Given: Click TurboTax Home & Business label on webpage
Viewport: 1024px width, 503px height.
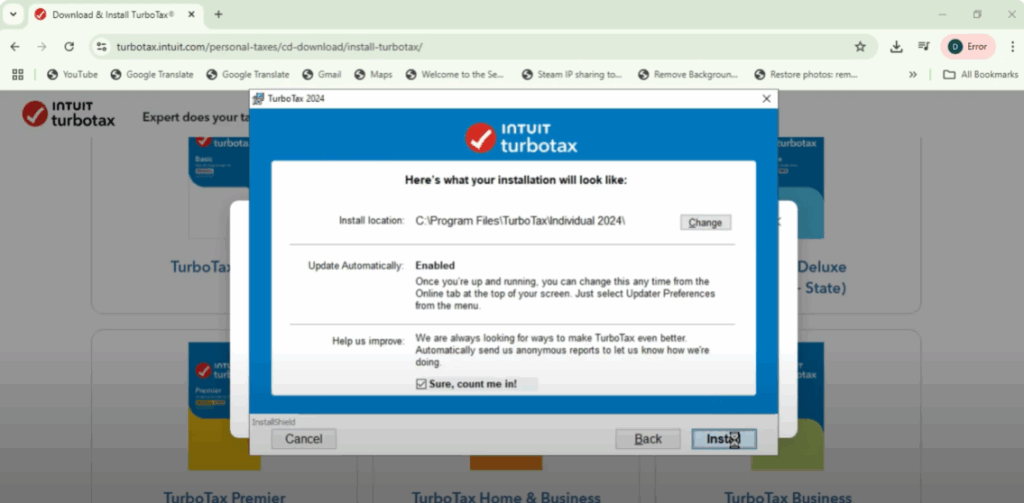Looking at the screenshot, I should coord(505,497).
